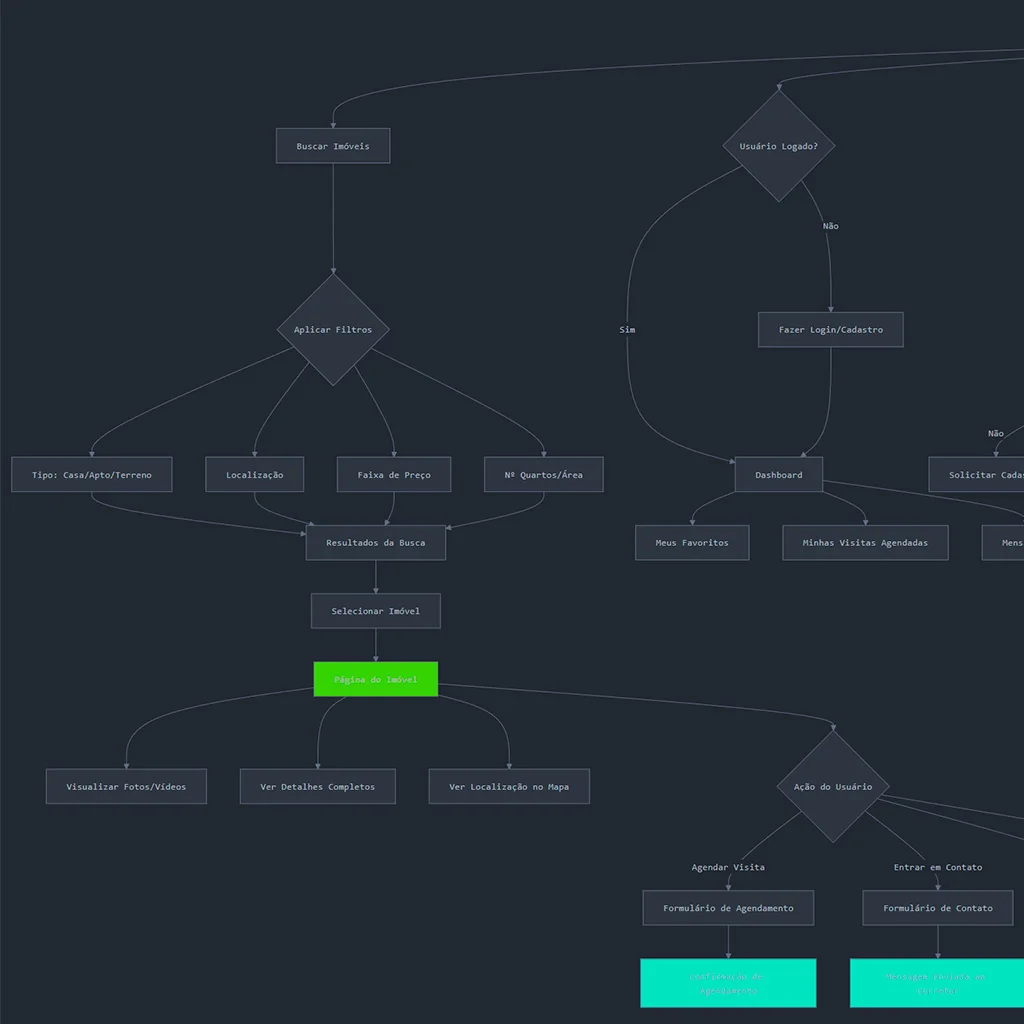This screenshot has width=1024, height=1024.
Task: Select the cyan Confirmação de Agendamento node
Action: pyautogui.click(x=728, y=983)
